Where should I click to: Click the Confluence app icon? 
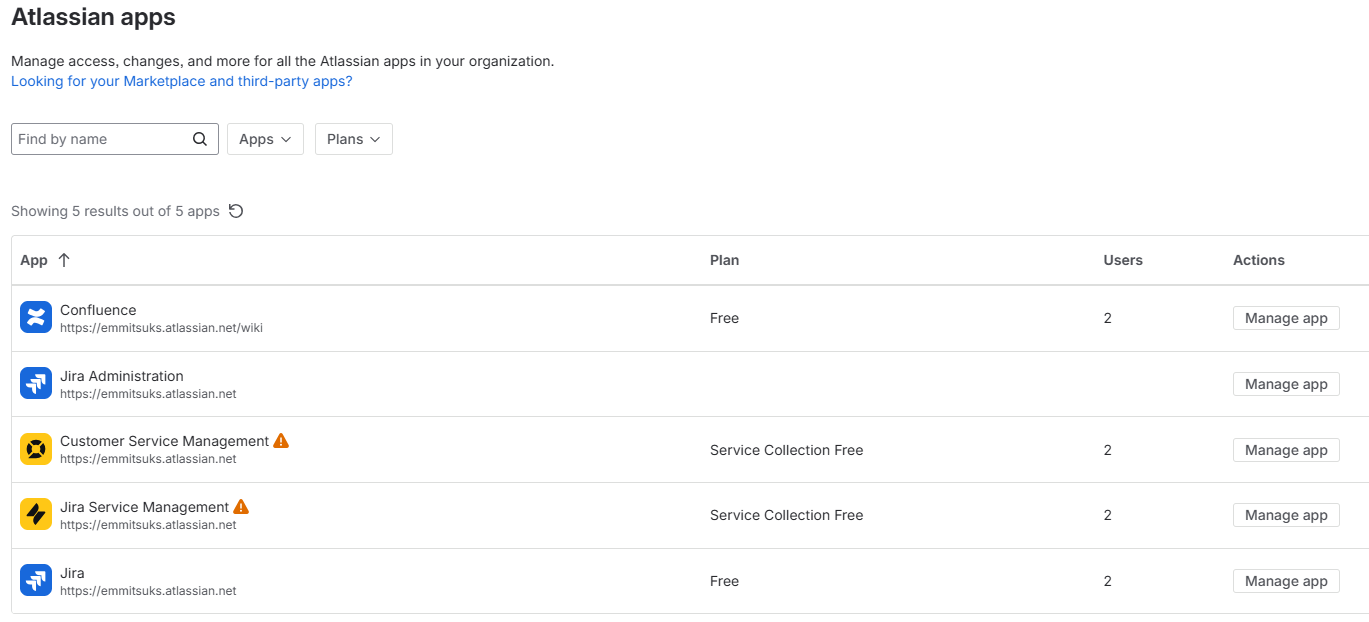point(36,318)
